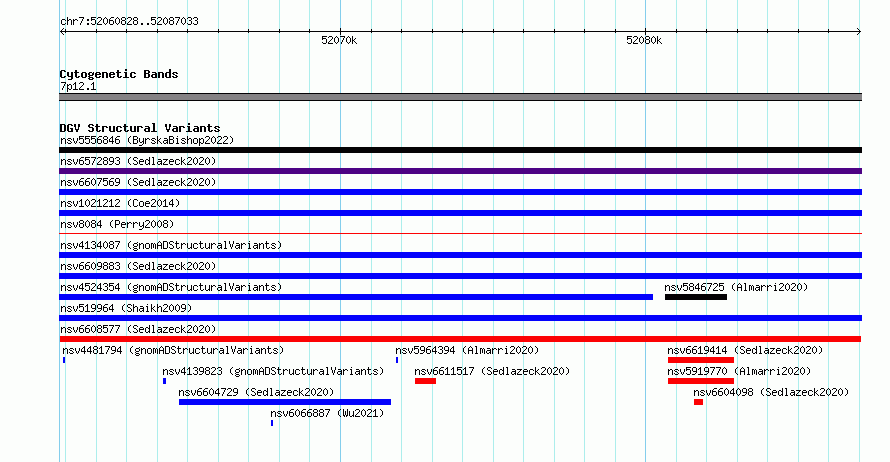
Task: Click the nsv5556846 (ByrskaBishop2022) label
Action: pos(147,140)
